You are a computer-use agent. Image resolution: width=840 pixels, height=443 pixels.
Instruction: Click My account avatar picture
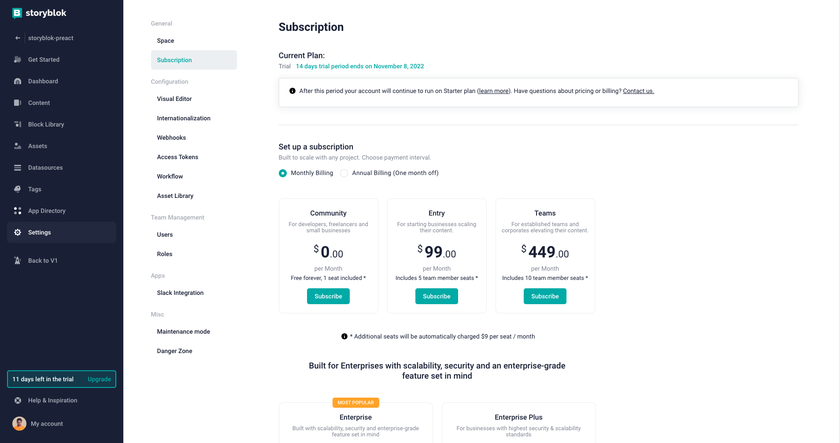pyautogui.click(x=19, y=424)
